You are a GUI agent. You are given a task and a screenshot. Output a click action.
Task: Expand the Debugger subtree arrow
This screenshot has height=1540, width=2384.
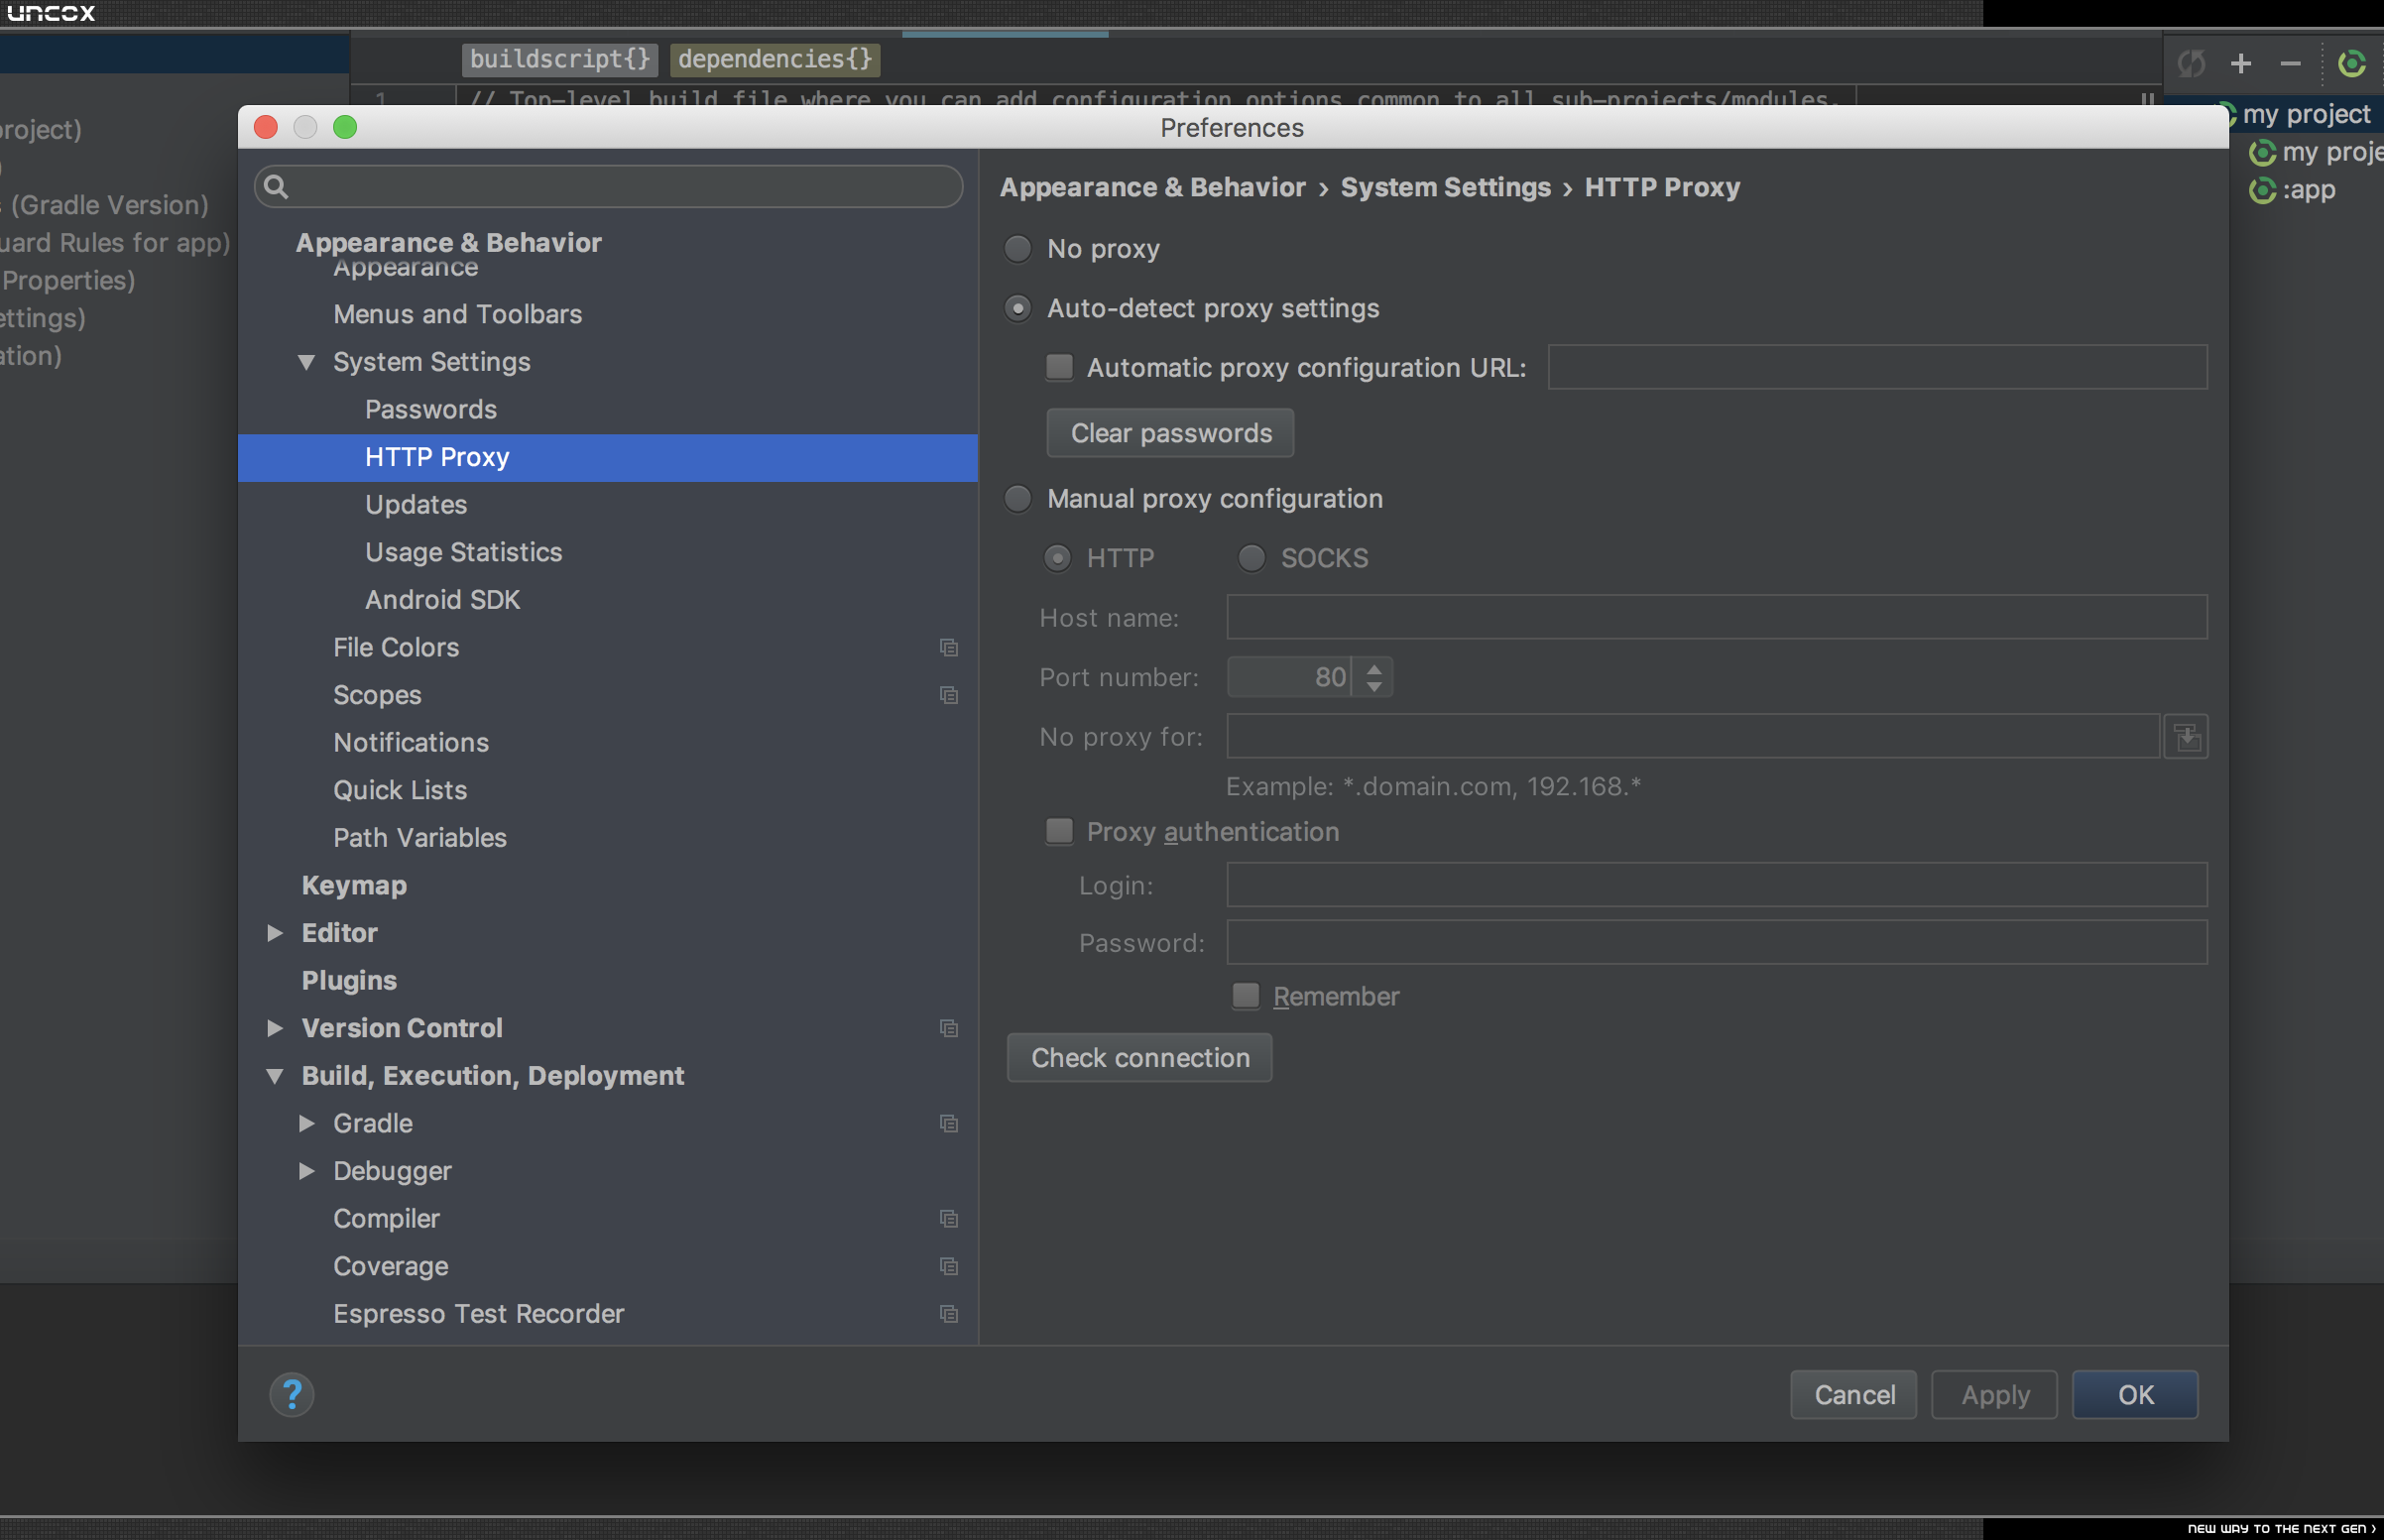[x=307, y=1171]
